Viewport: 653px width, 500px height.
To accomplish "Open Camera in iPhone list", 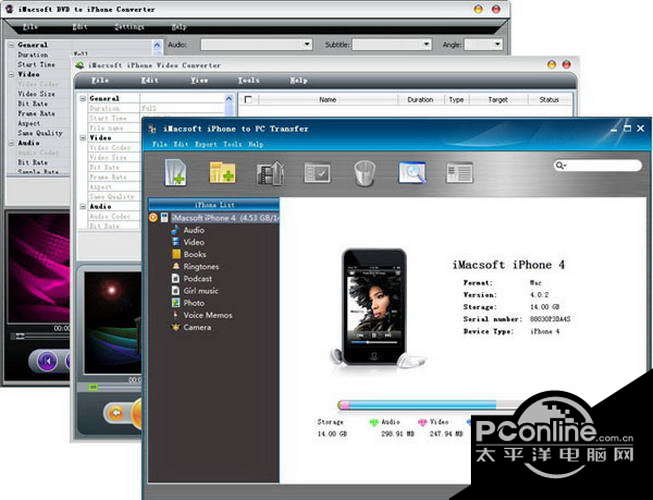I will pyautogui.click(x=197, y=327).
